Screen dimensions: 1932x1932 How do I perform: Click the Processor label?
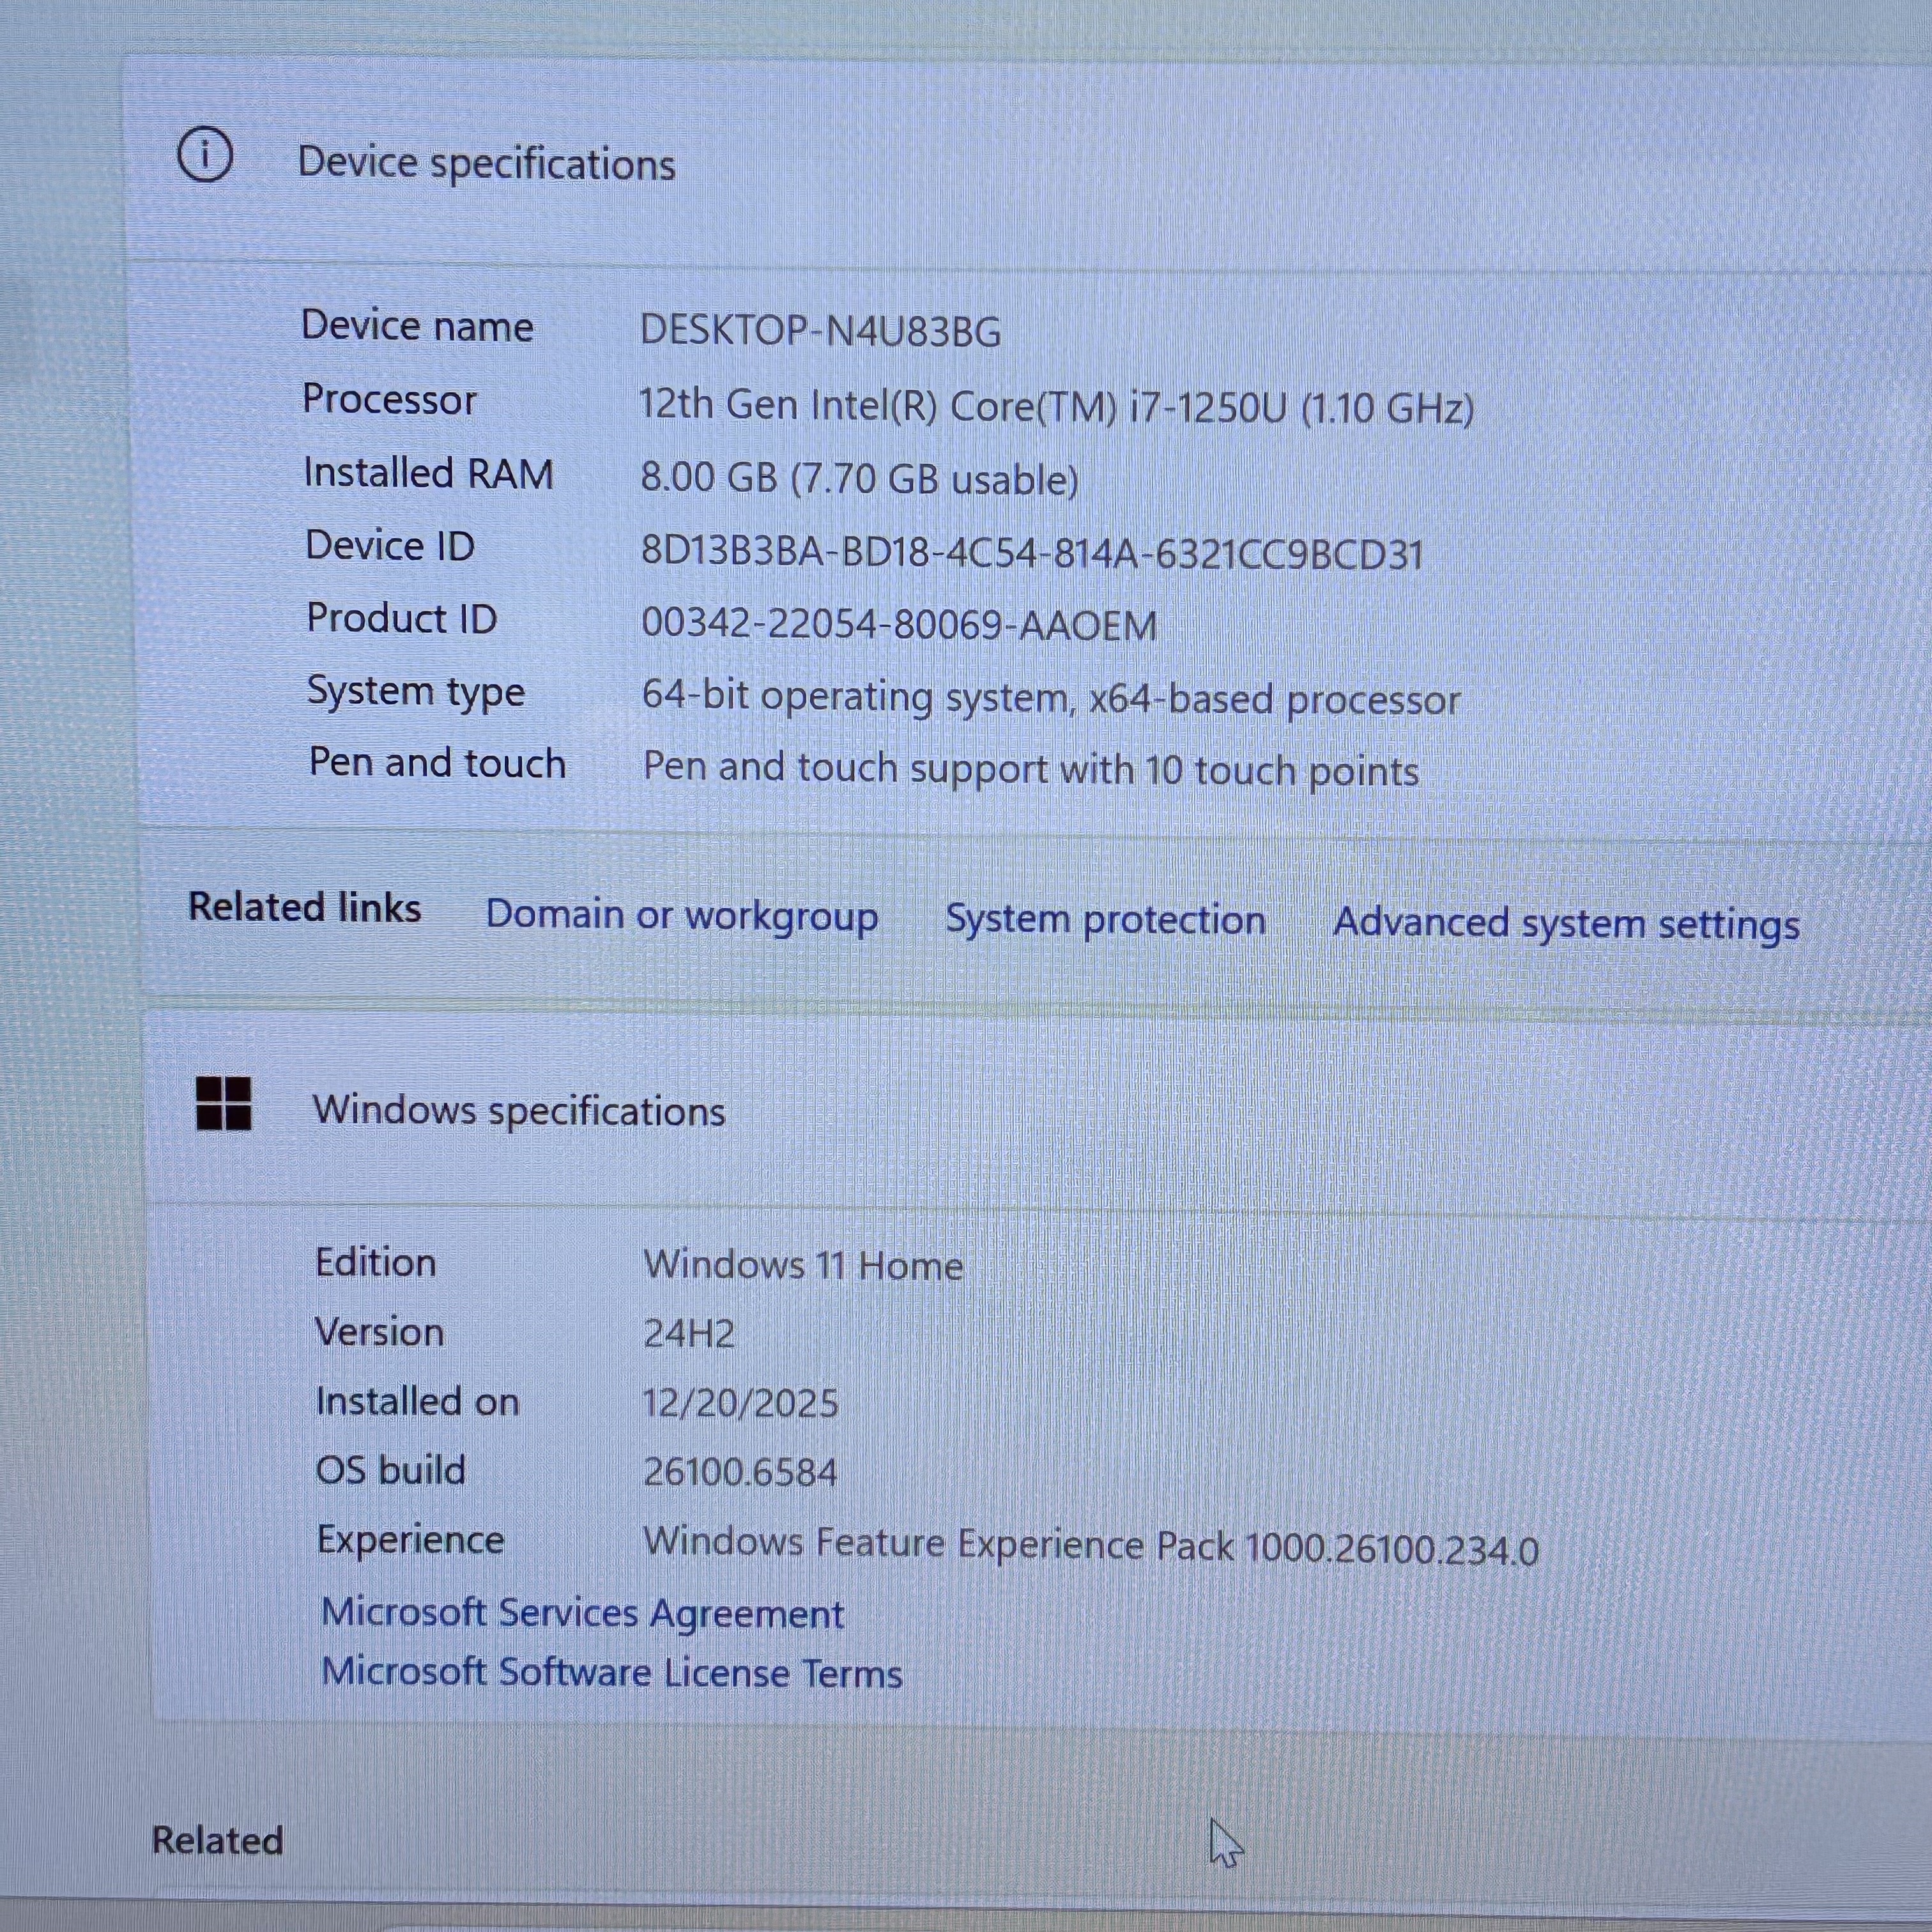(389, 399)
